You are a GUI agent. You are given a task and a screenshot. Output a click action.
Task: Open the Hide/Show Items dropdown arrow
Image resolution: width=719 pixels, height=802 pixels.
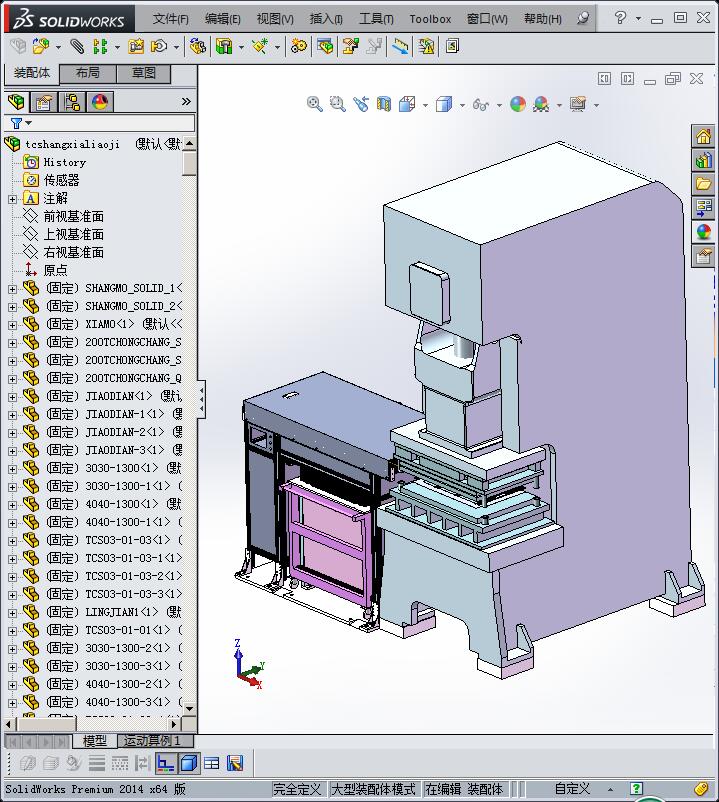499,105
